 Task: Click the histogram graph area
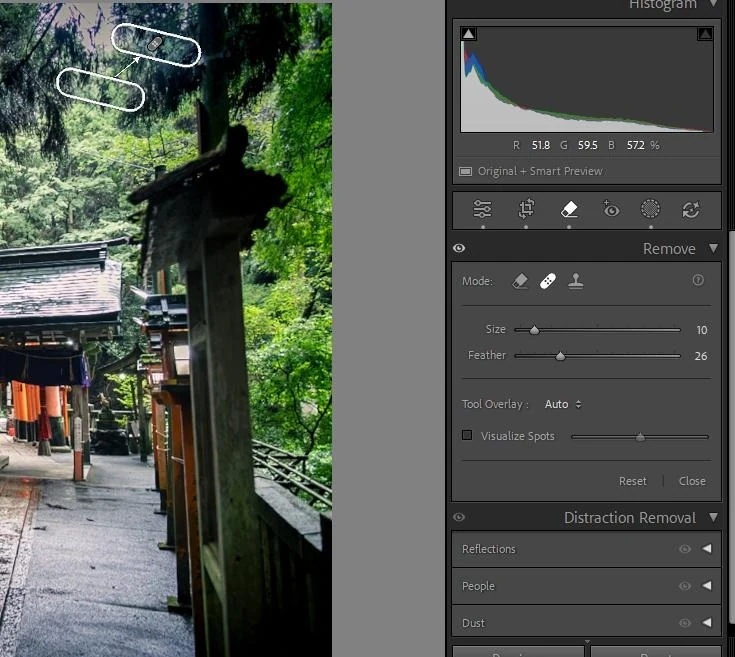click(587, 79)
